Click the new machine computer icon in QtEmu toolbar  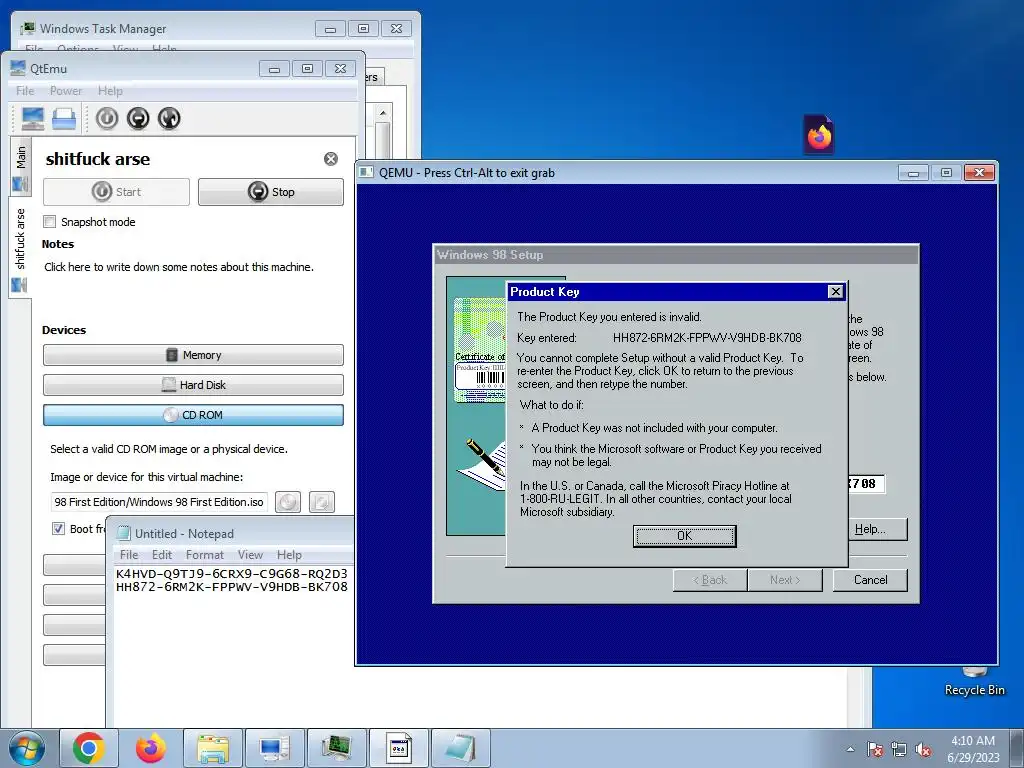[33, 118]
